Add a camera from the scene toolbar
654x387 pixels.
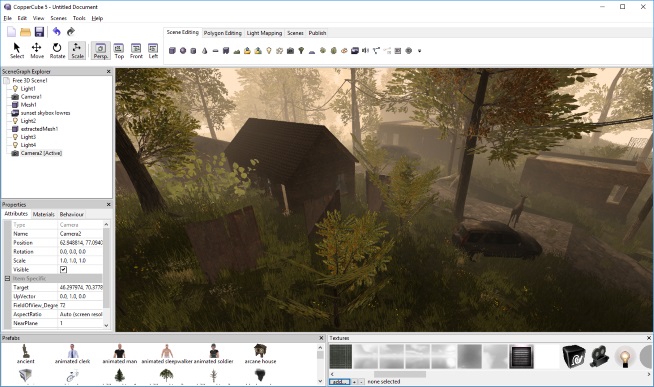tap(290, 50)
